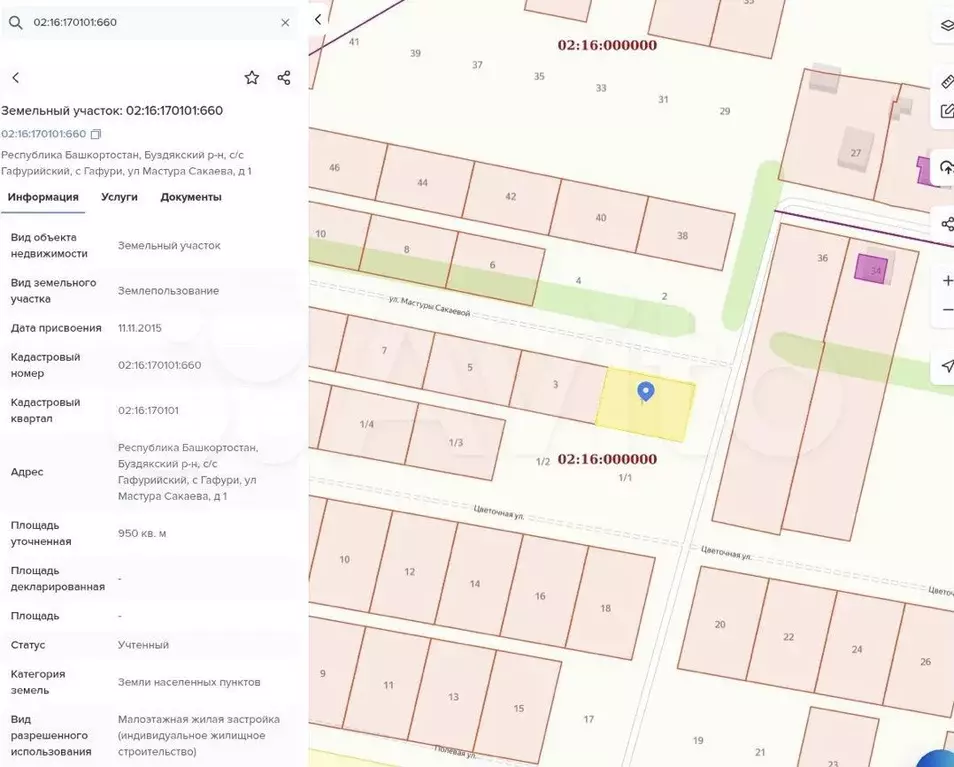Click the status value 'Учтенный'
Screen dimensions: 954x767
[144, 645]
